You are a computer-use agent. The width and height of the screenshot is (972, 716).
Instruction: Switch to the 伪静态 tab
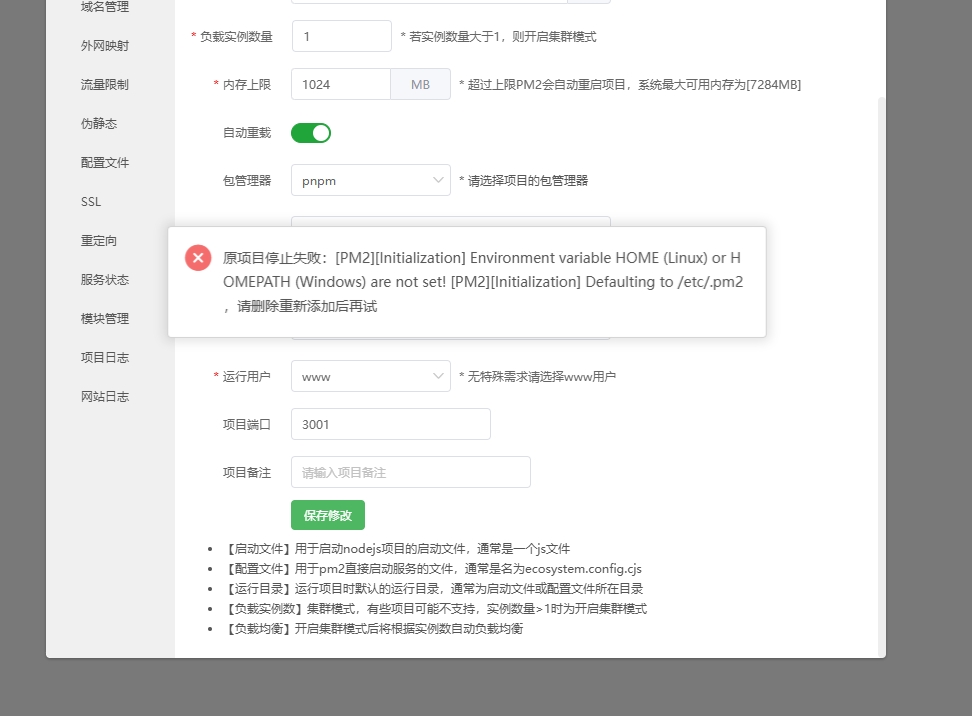pyautogui.click(x=99, y=124)
